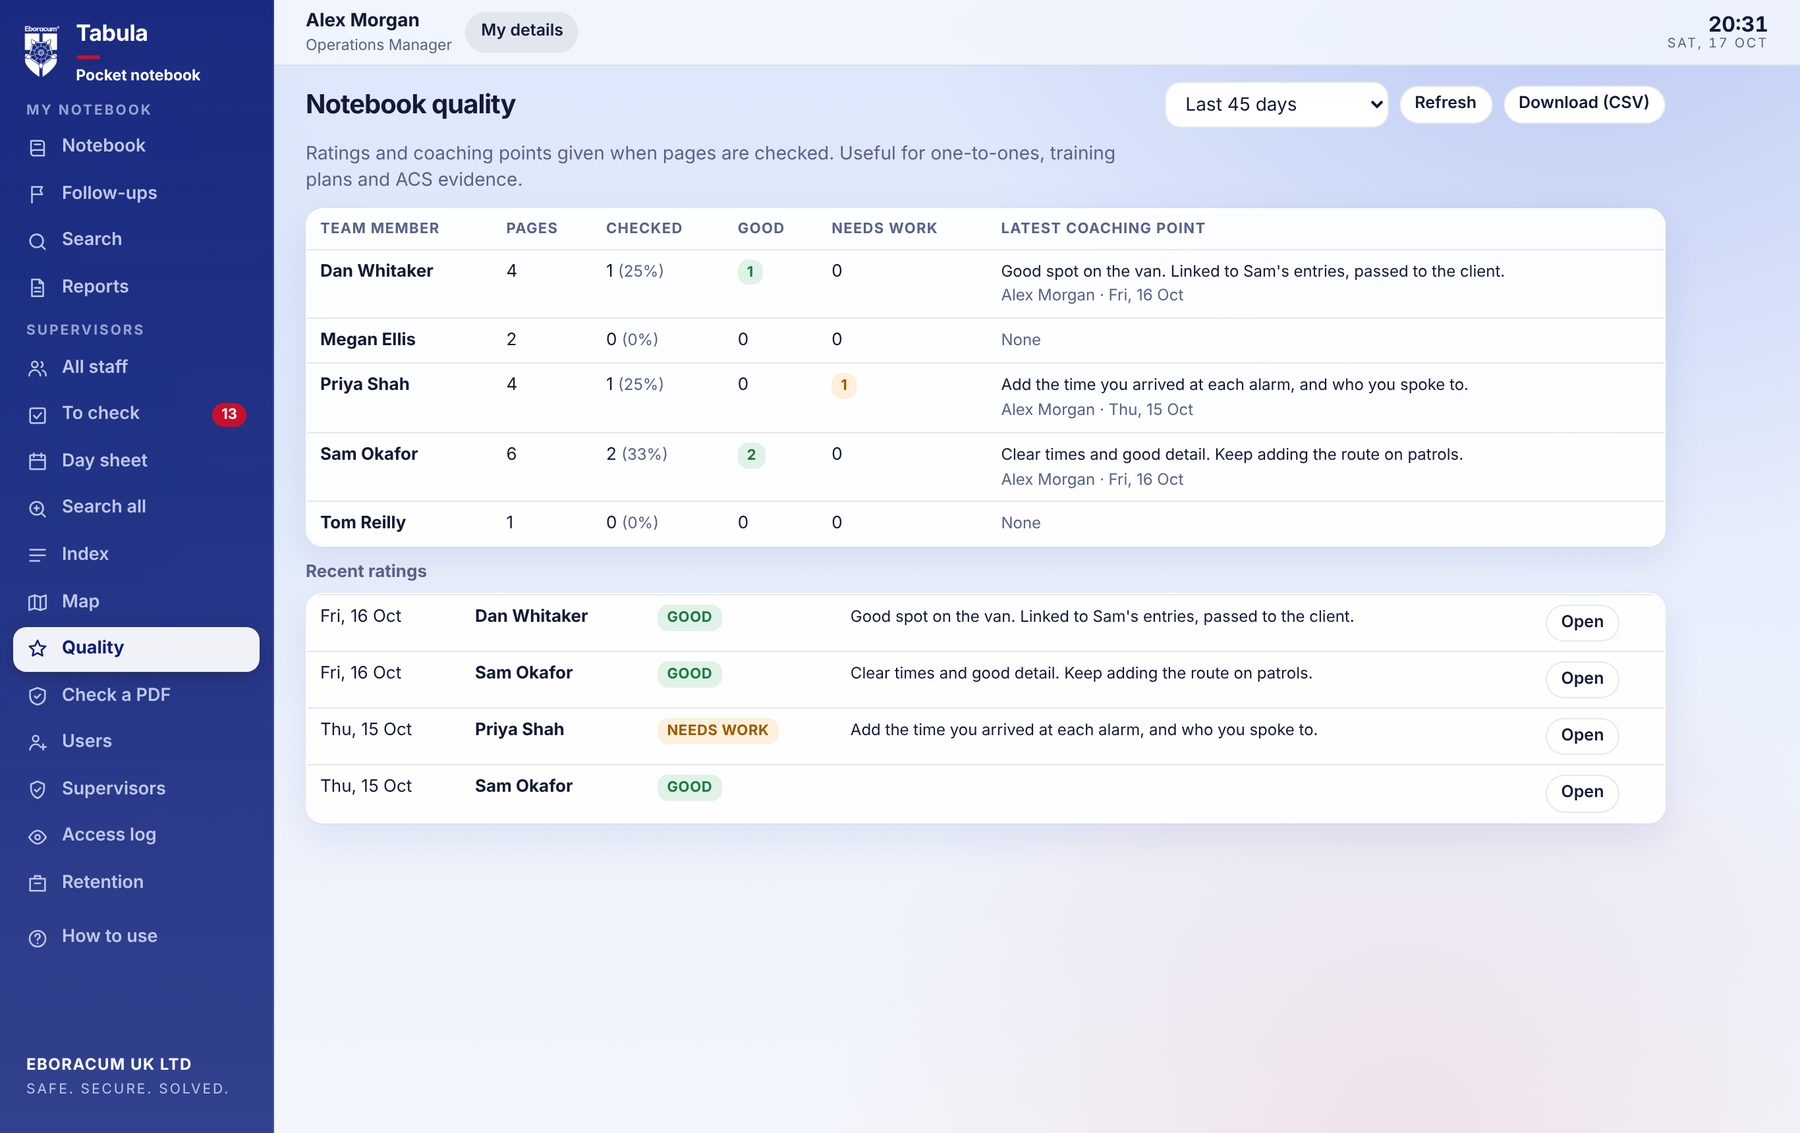This screenshot has height=1133, width=1800.
Task: Click the Check a PDF shield icon
Action: click(x=38, y=696)
